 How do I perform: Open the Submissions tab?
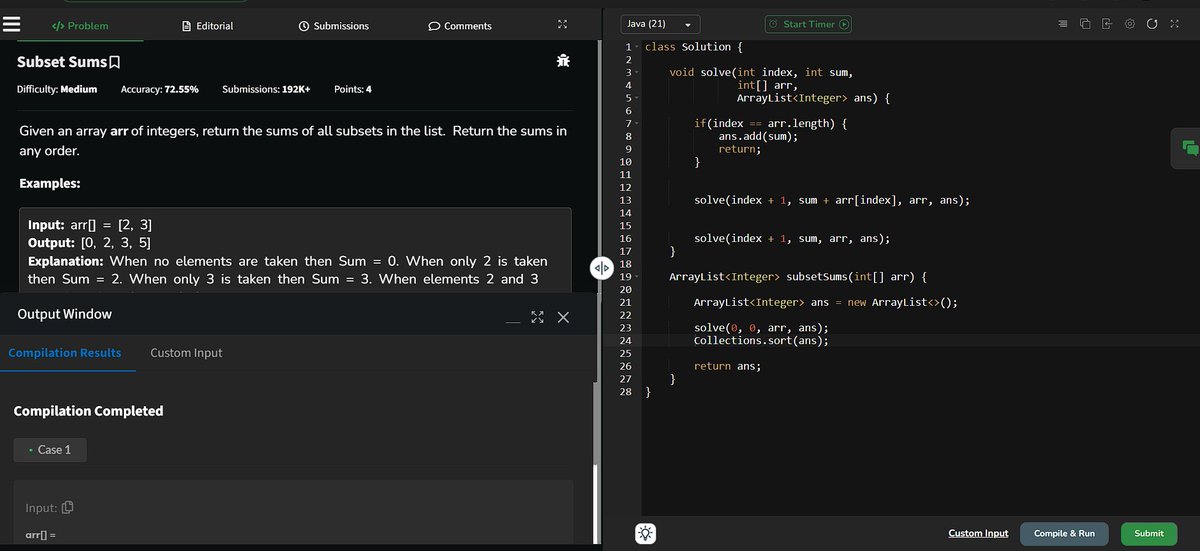coord(334,26)
